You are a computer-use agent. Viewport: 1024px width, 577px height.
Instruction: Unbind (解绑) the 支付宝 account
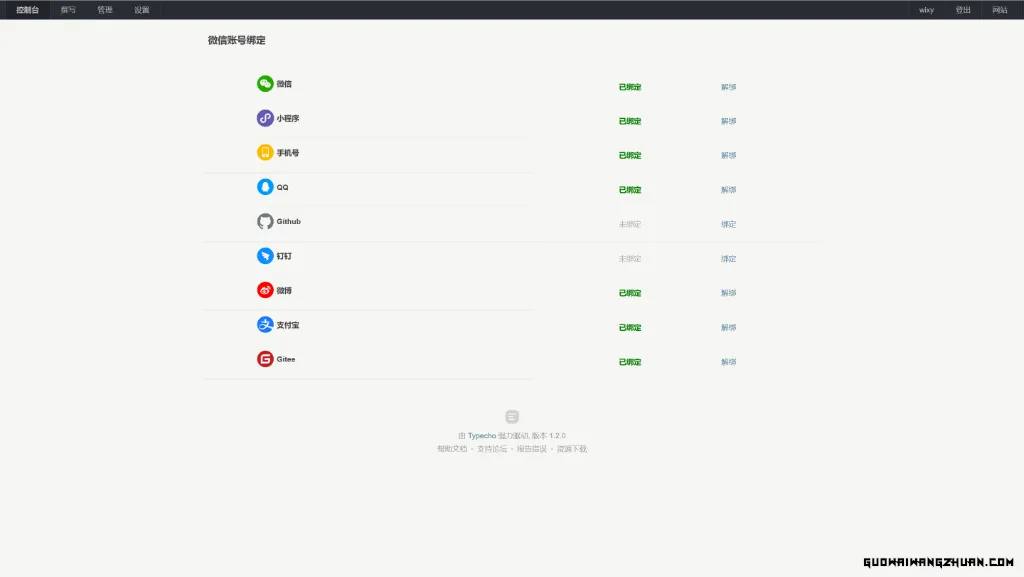(x=728, y=328)
